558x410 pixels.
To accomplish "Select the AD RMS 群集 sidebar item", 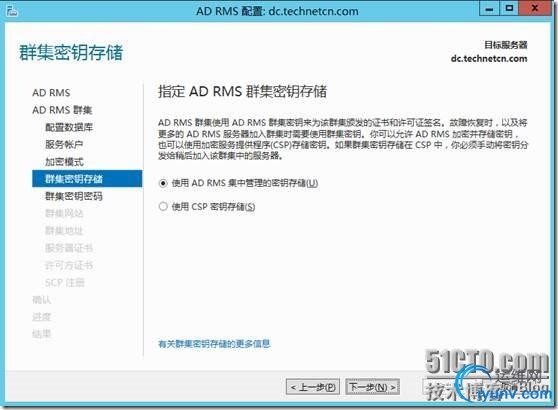I will pyautogui.click(x=62, y=110).
